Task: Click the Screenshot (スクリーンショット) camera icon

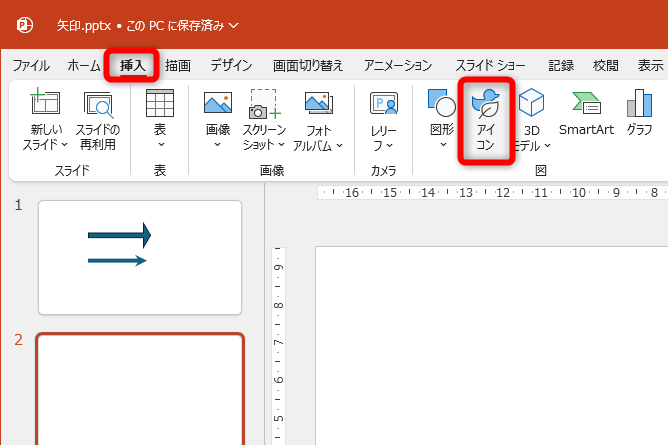Action: (x=264, y=104)
